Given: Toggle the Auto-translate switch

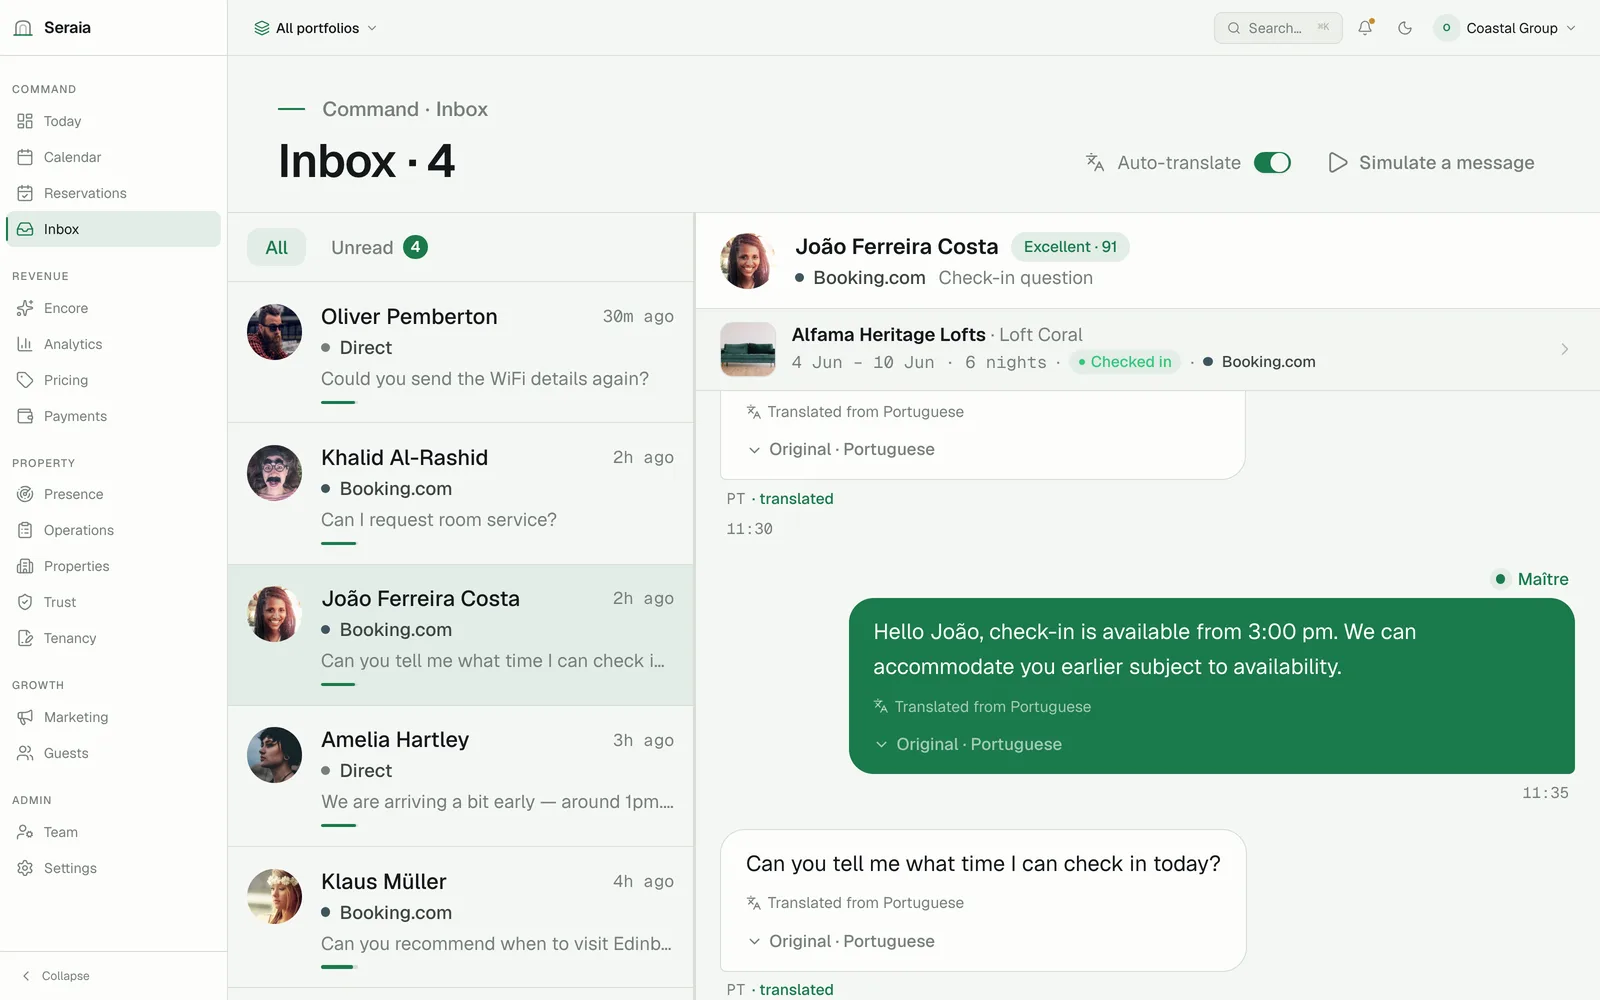Looking at the screenshot, I should 1272,162.
